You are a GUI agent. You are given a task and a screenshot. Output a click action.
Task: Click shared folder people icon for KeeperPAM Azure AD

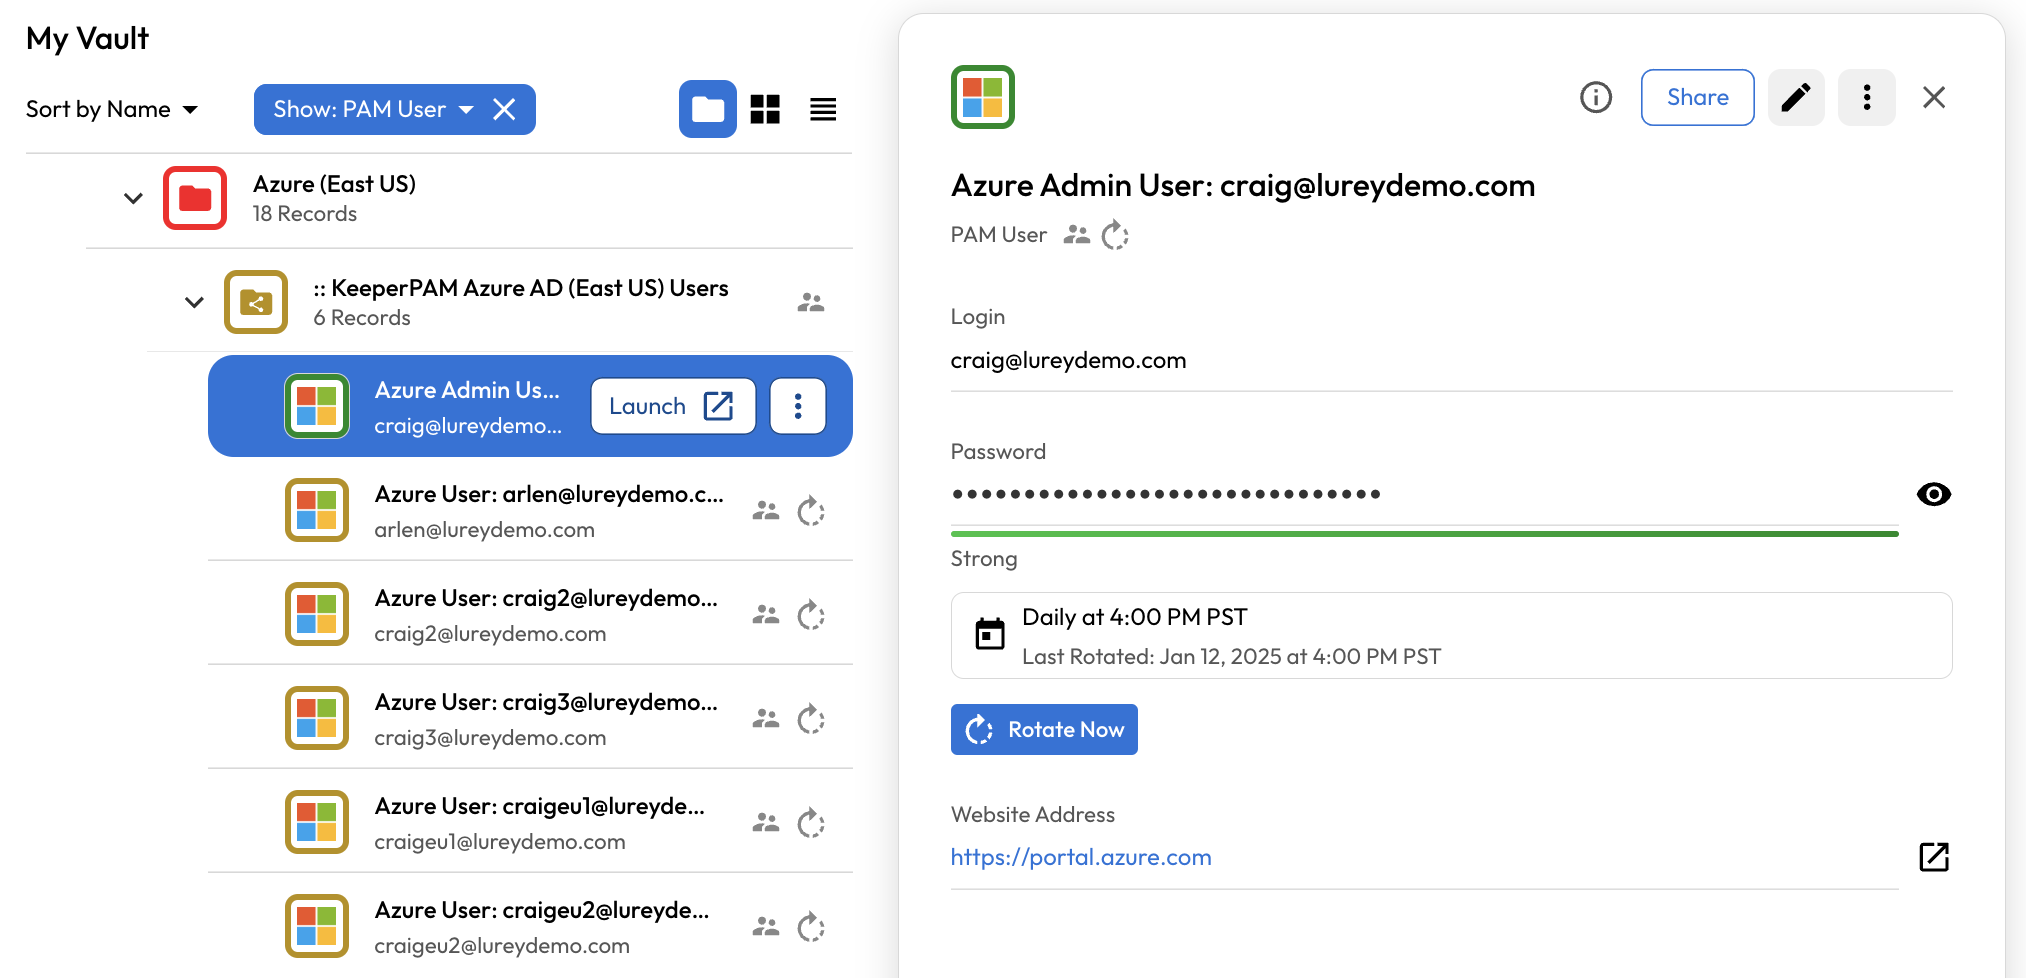pos(810,302)
